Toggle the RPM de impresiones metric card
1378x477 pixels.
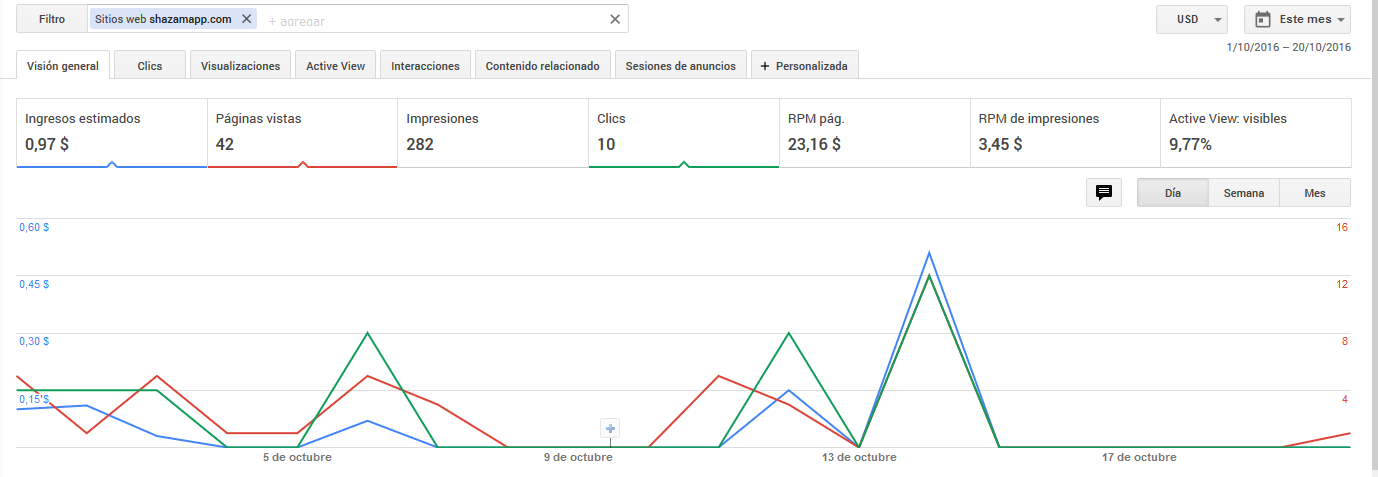1065,132
